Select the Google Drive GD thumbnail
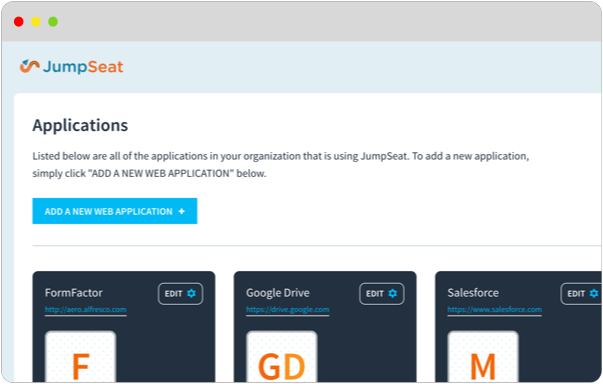The height and width of the screenshot is (384, 603). [282, 356]
